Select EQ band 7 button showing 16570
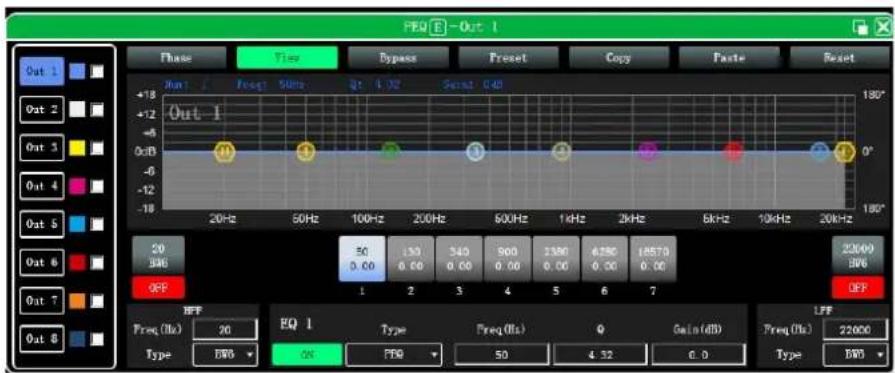The image size is (895, 373). coord(653,259)
